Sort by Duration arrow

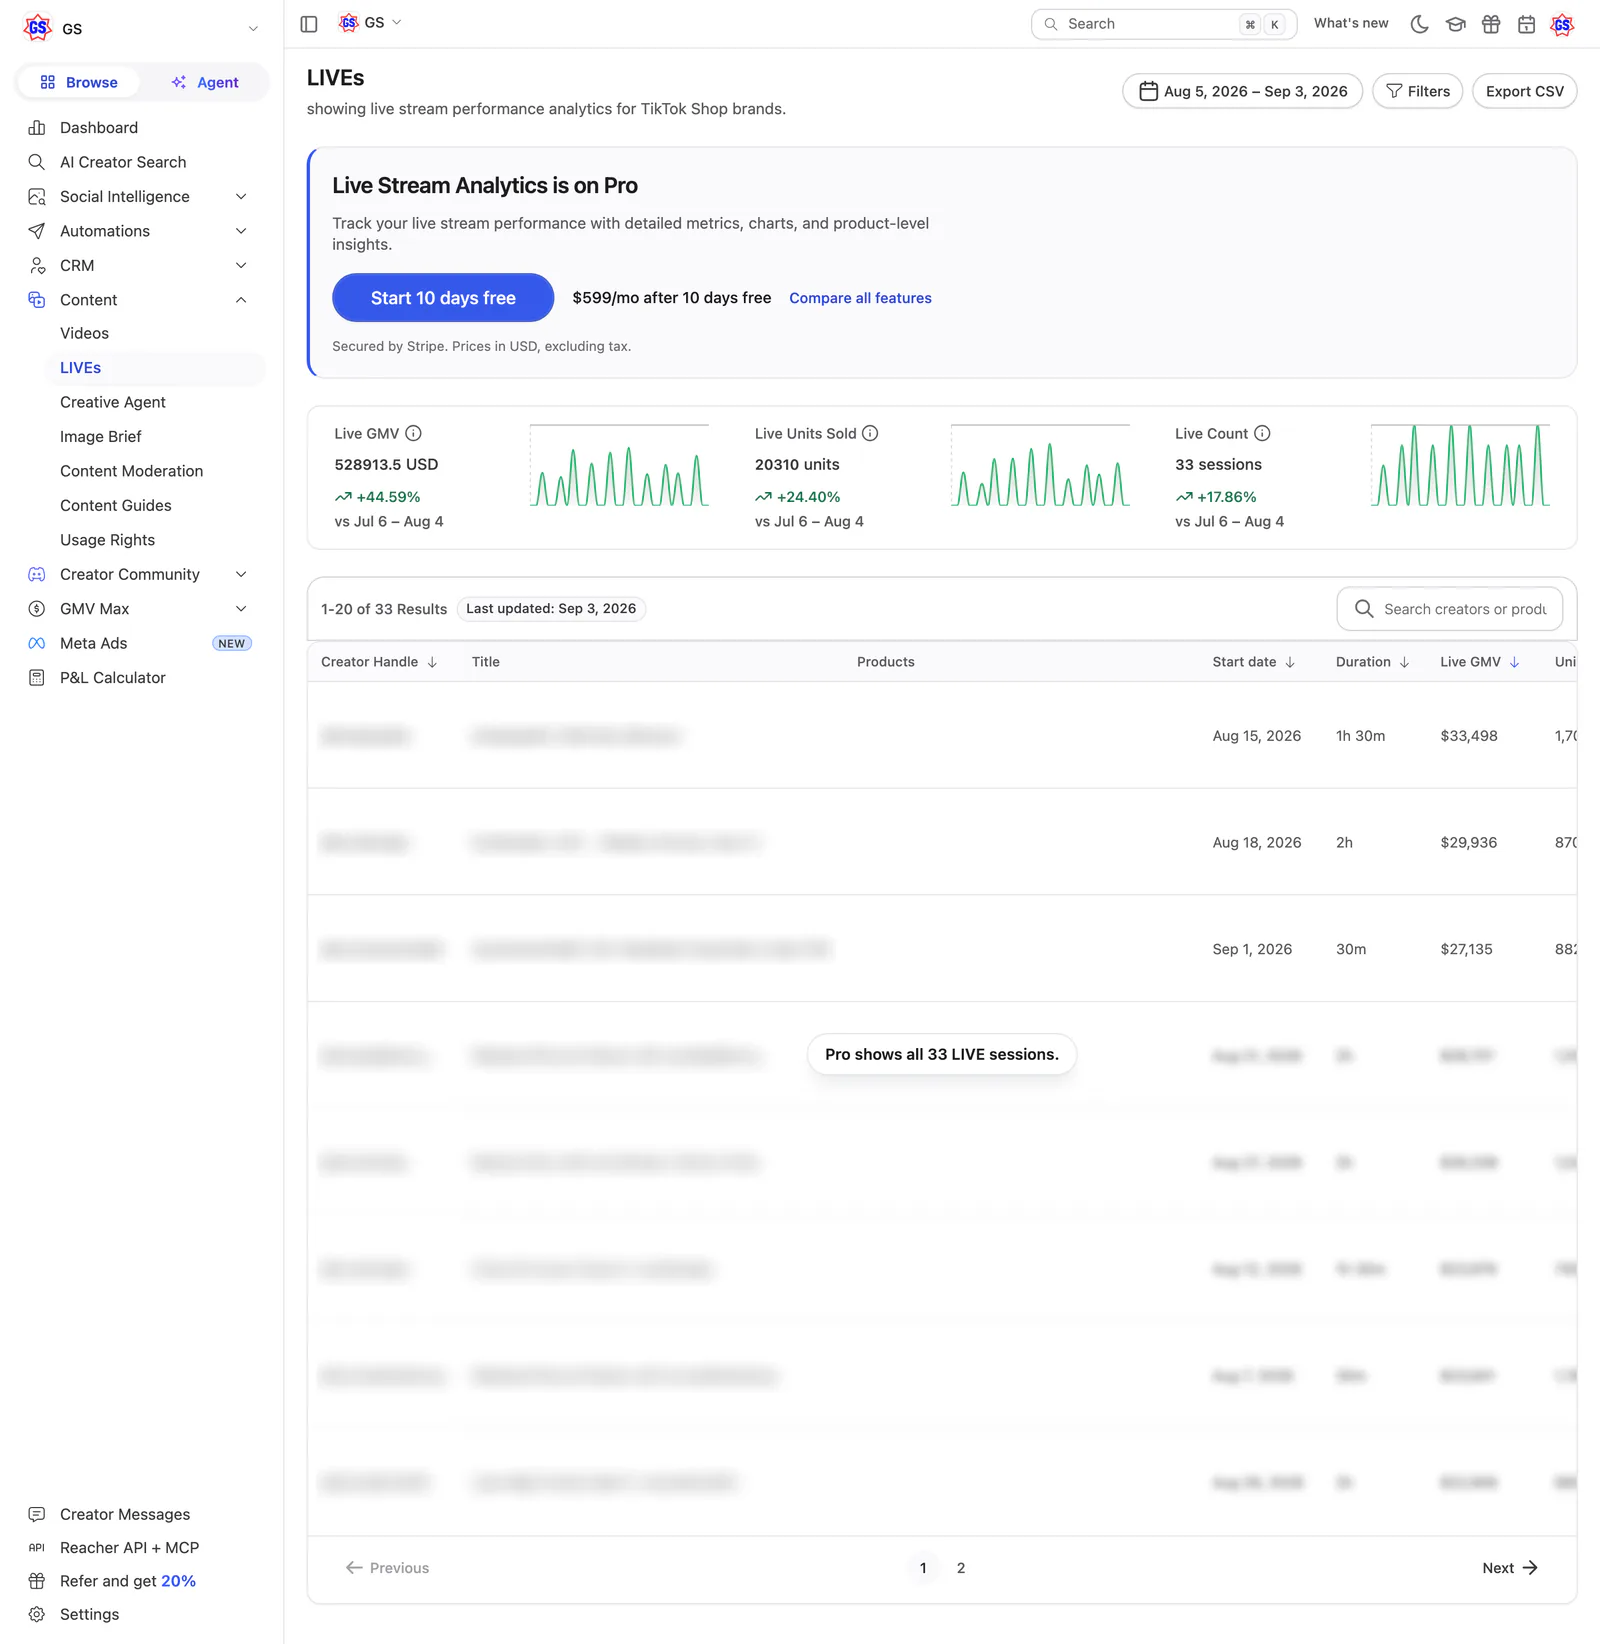pos(1404,662)
